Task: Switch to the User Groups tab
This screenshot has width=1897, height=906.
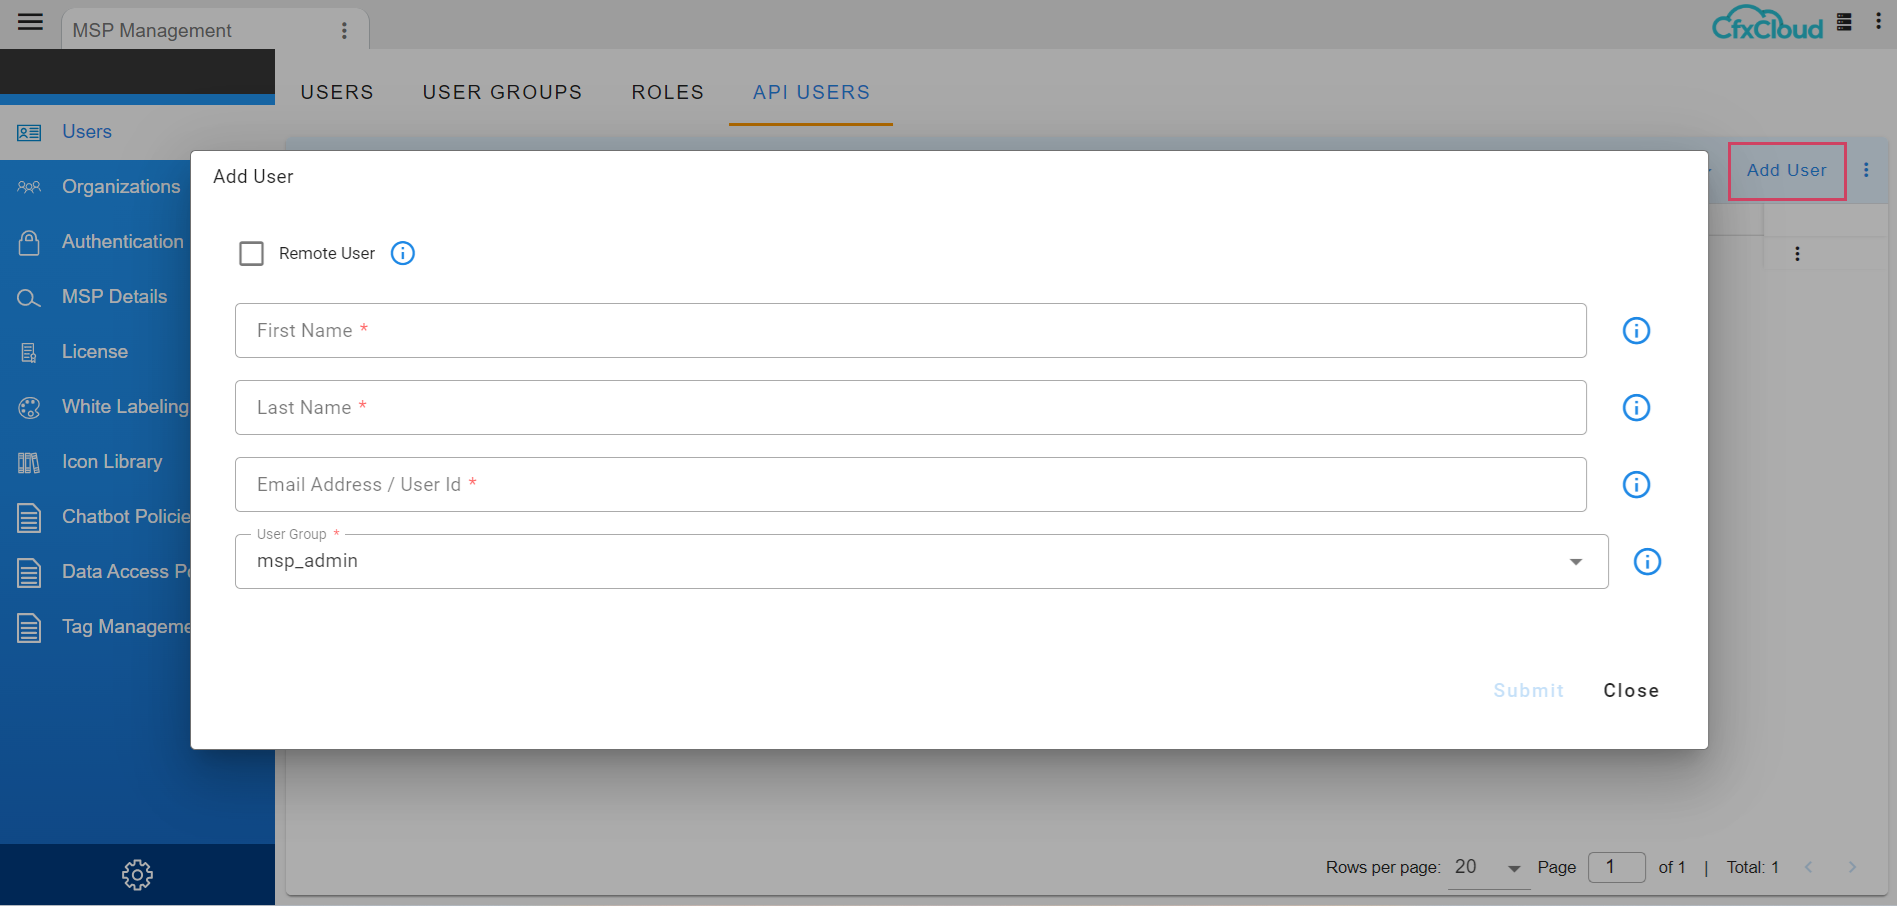Action: [502, 92]
